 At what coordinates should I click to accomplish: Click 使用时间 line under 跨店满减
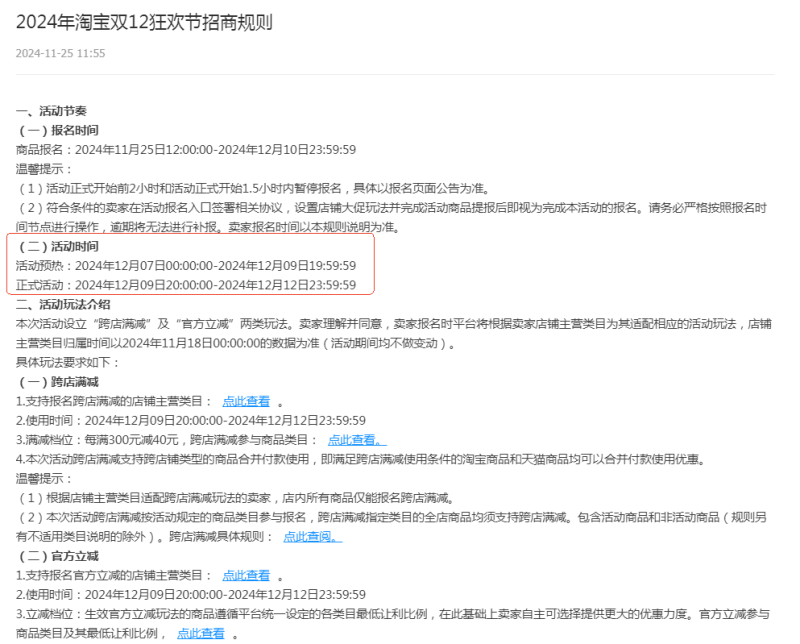click(191, 421)
